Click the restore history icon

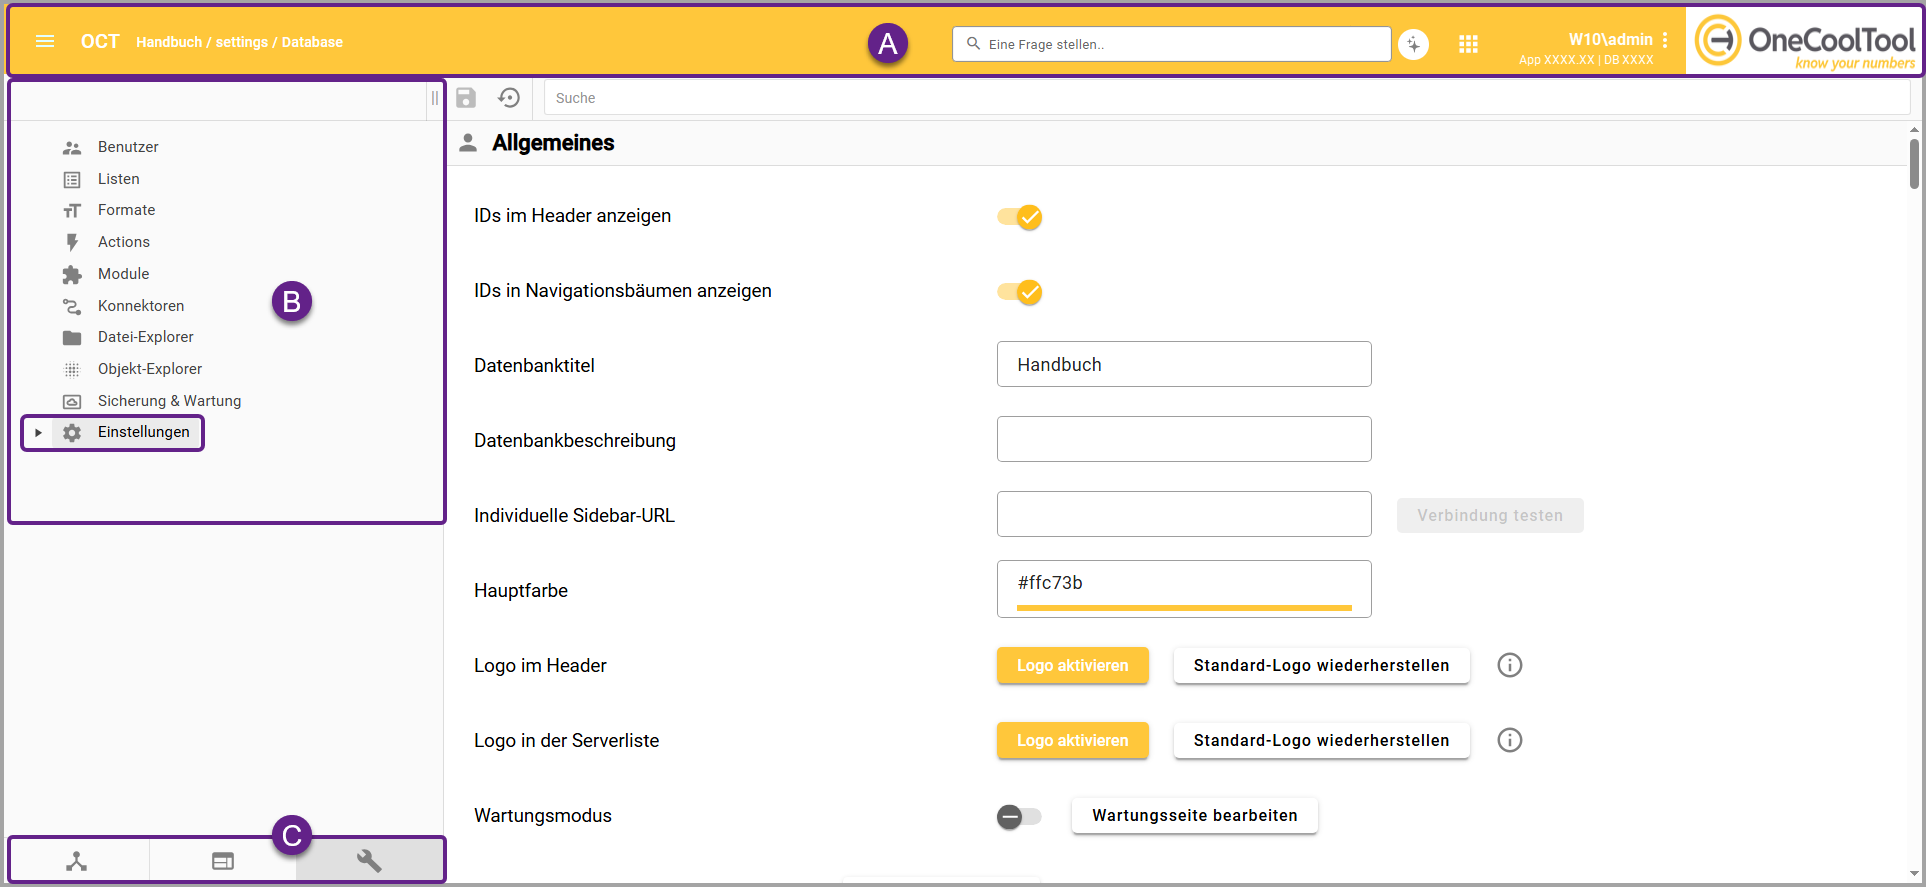tap(509, 98)
